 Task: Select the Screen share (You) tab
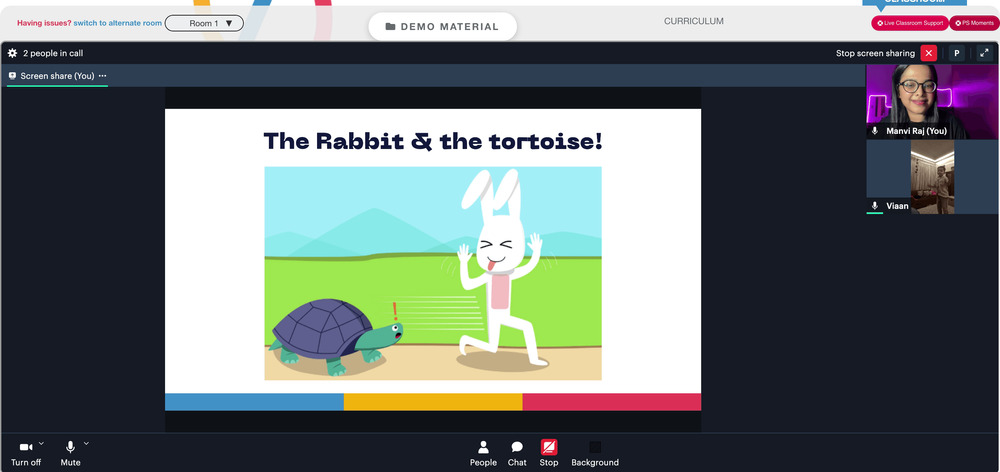coord(57,76)
